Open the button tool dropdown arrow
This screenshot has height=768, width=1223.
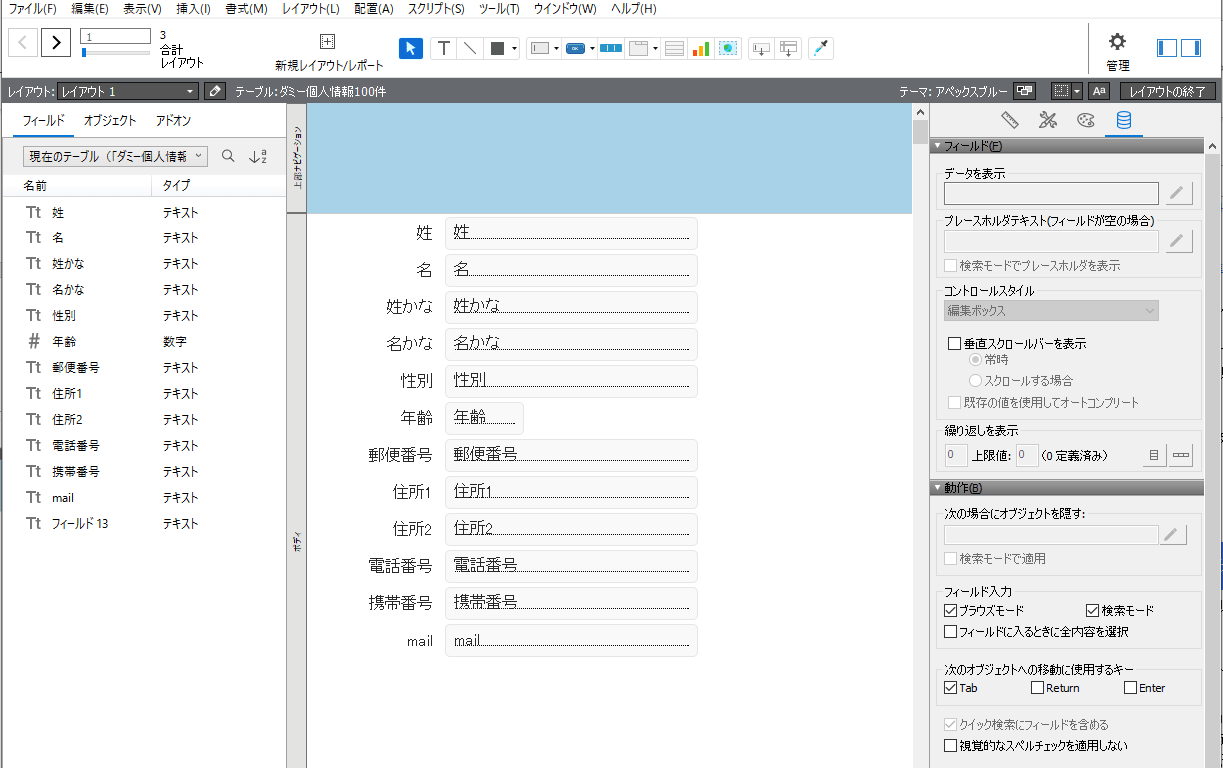point(592,48)
